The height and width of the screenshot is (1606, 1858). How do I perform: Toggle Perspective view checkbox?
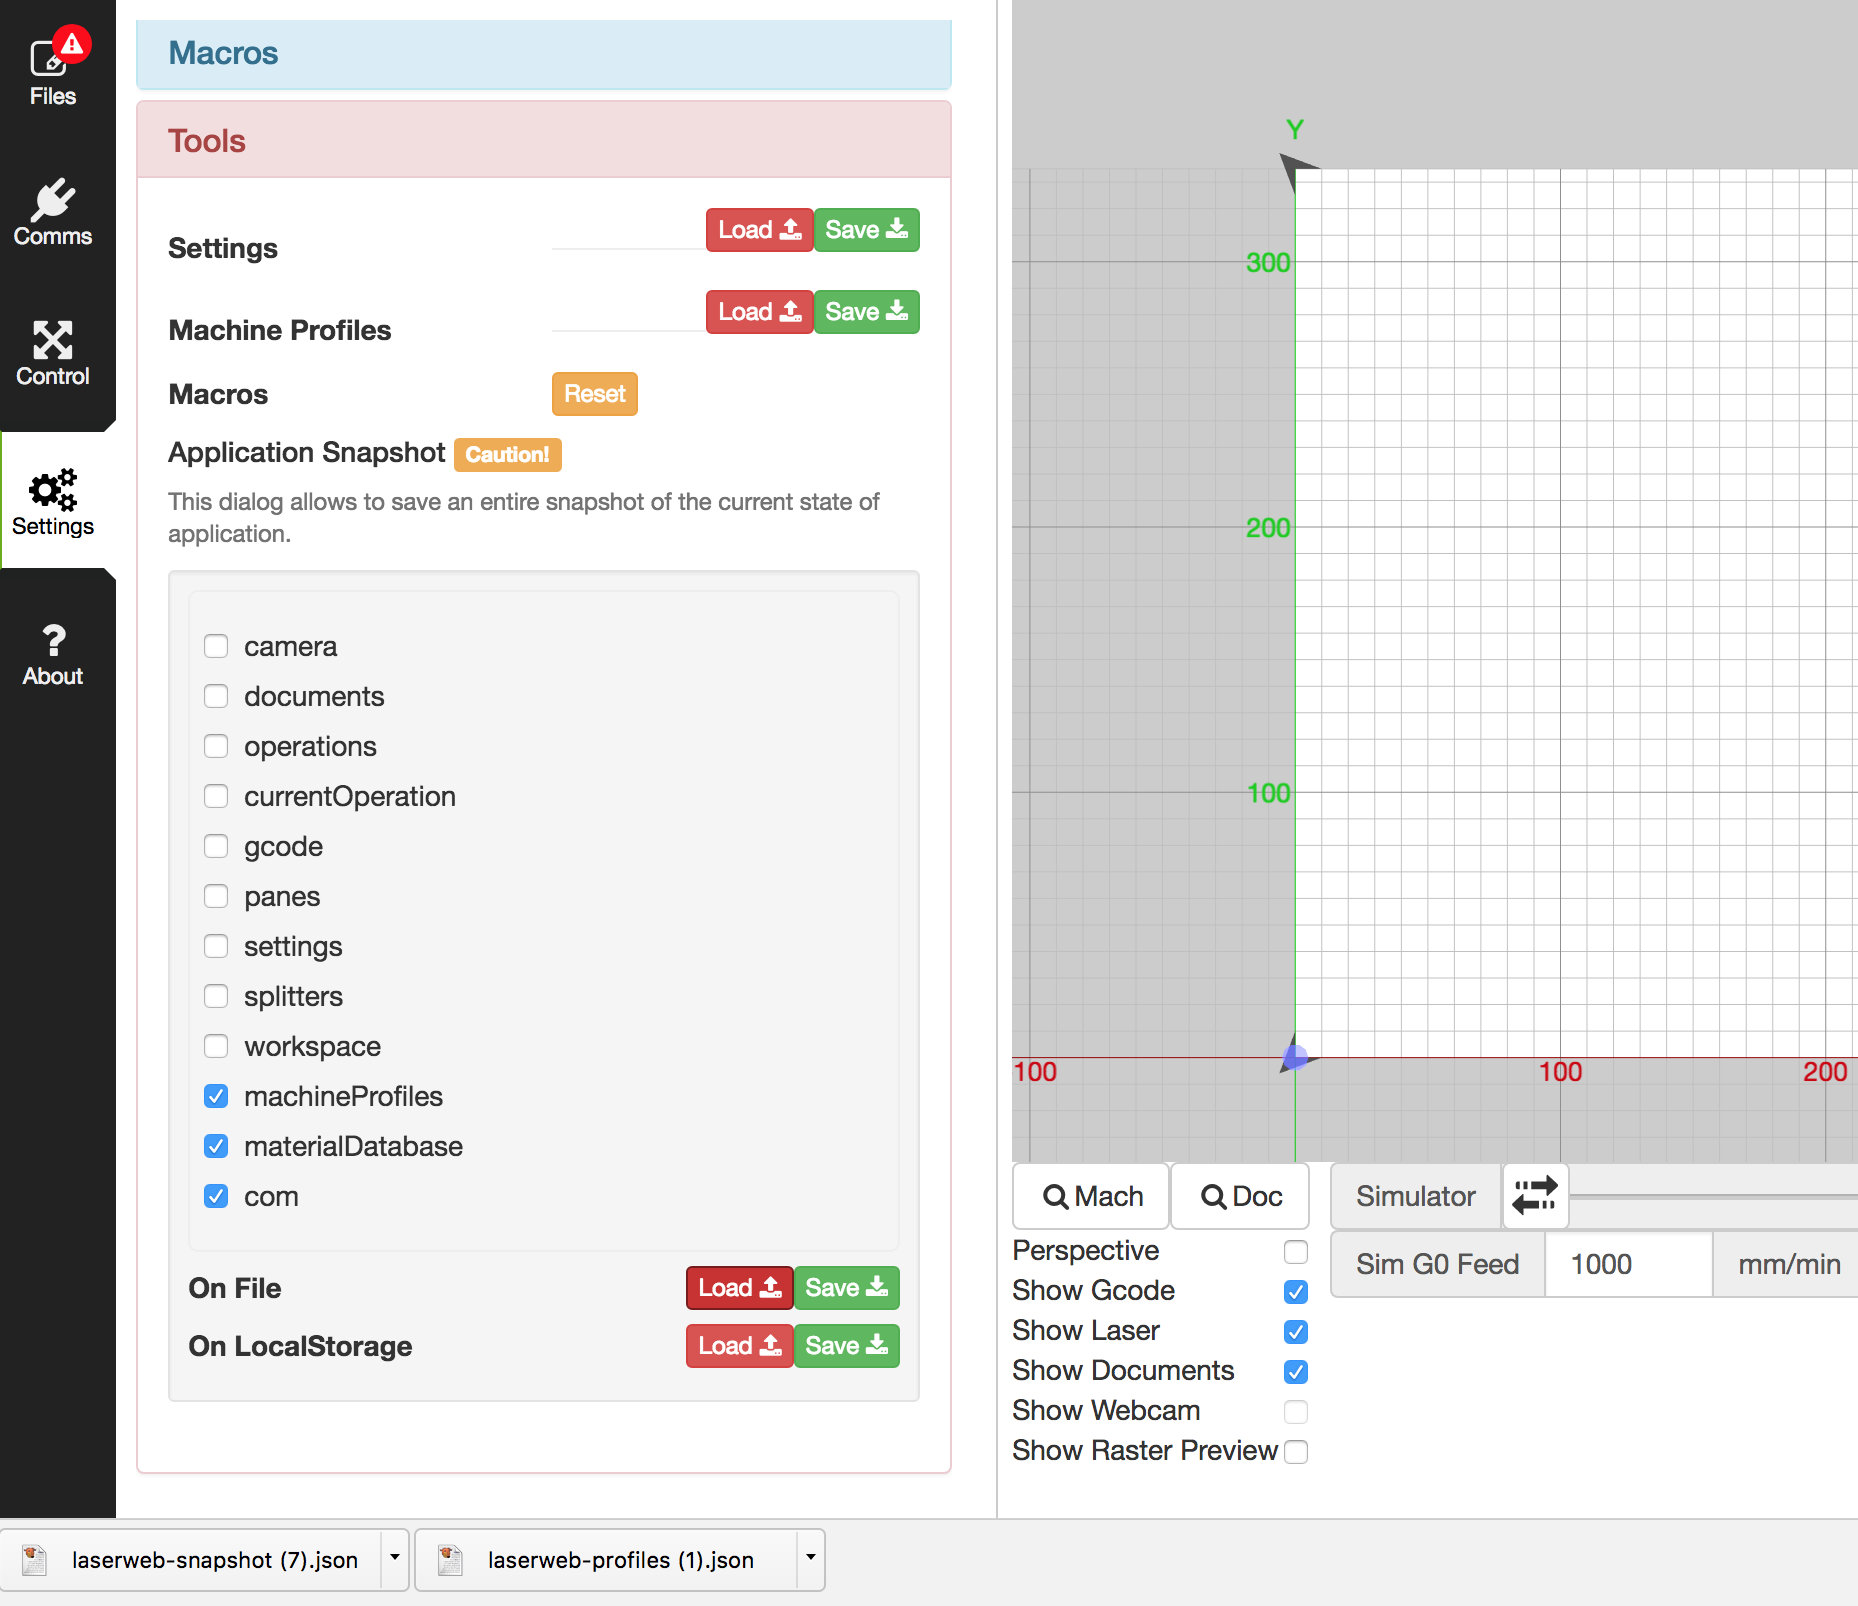click(x=1296, y=1252)
